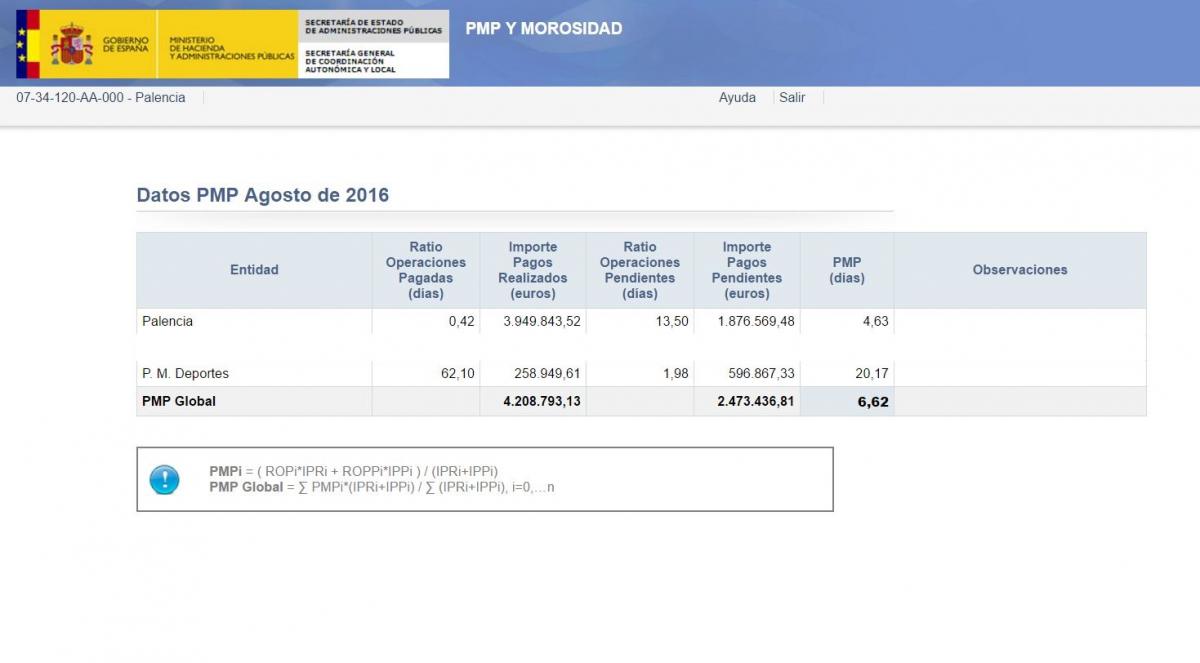Open the Ayuda help link
The width and height of the screenshot is (1200, 663).
[x=737, y=98]
